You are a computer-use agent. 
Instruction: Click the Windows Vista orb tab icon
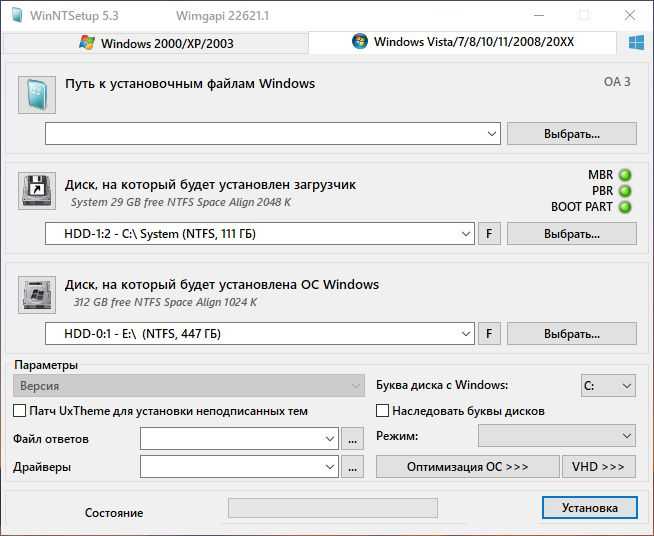tap(360, 41)
